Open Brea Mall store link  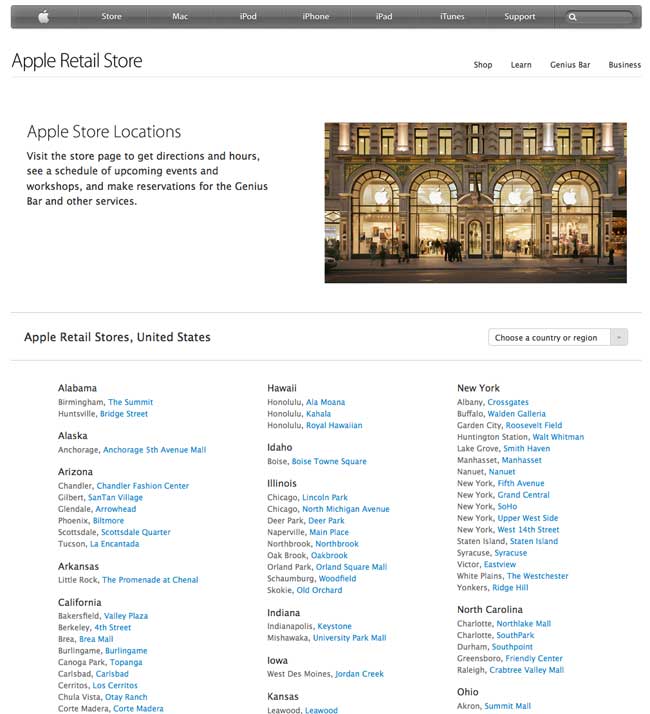[96, 639]
